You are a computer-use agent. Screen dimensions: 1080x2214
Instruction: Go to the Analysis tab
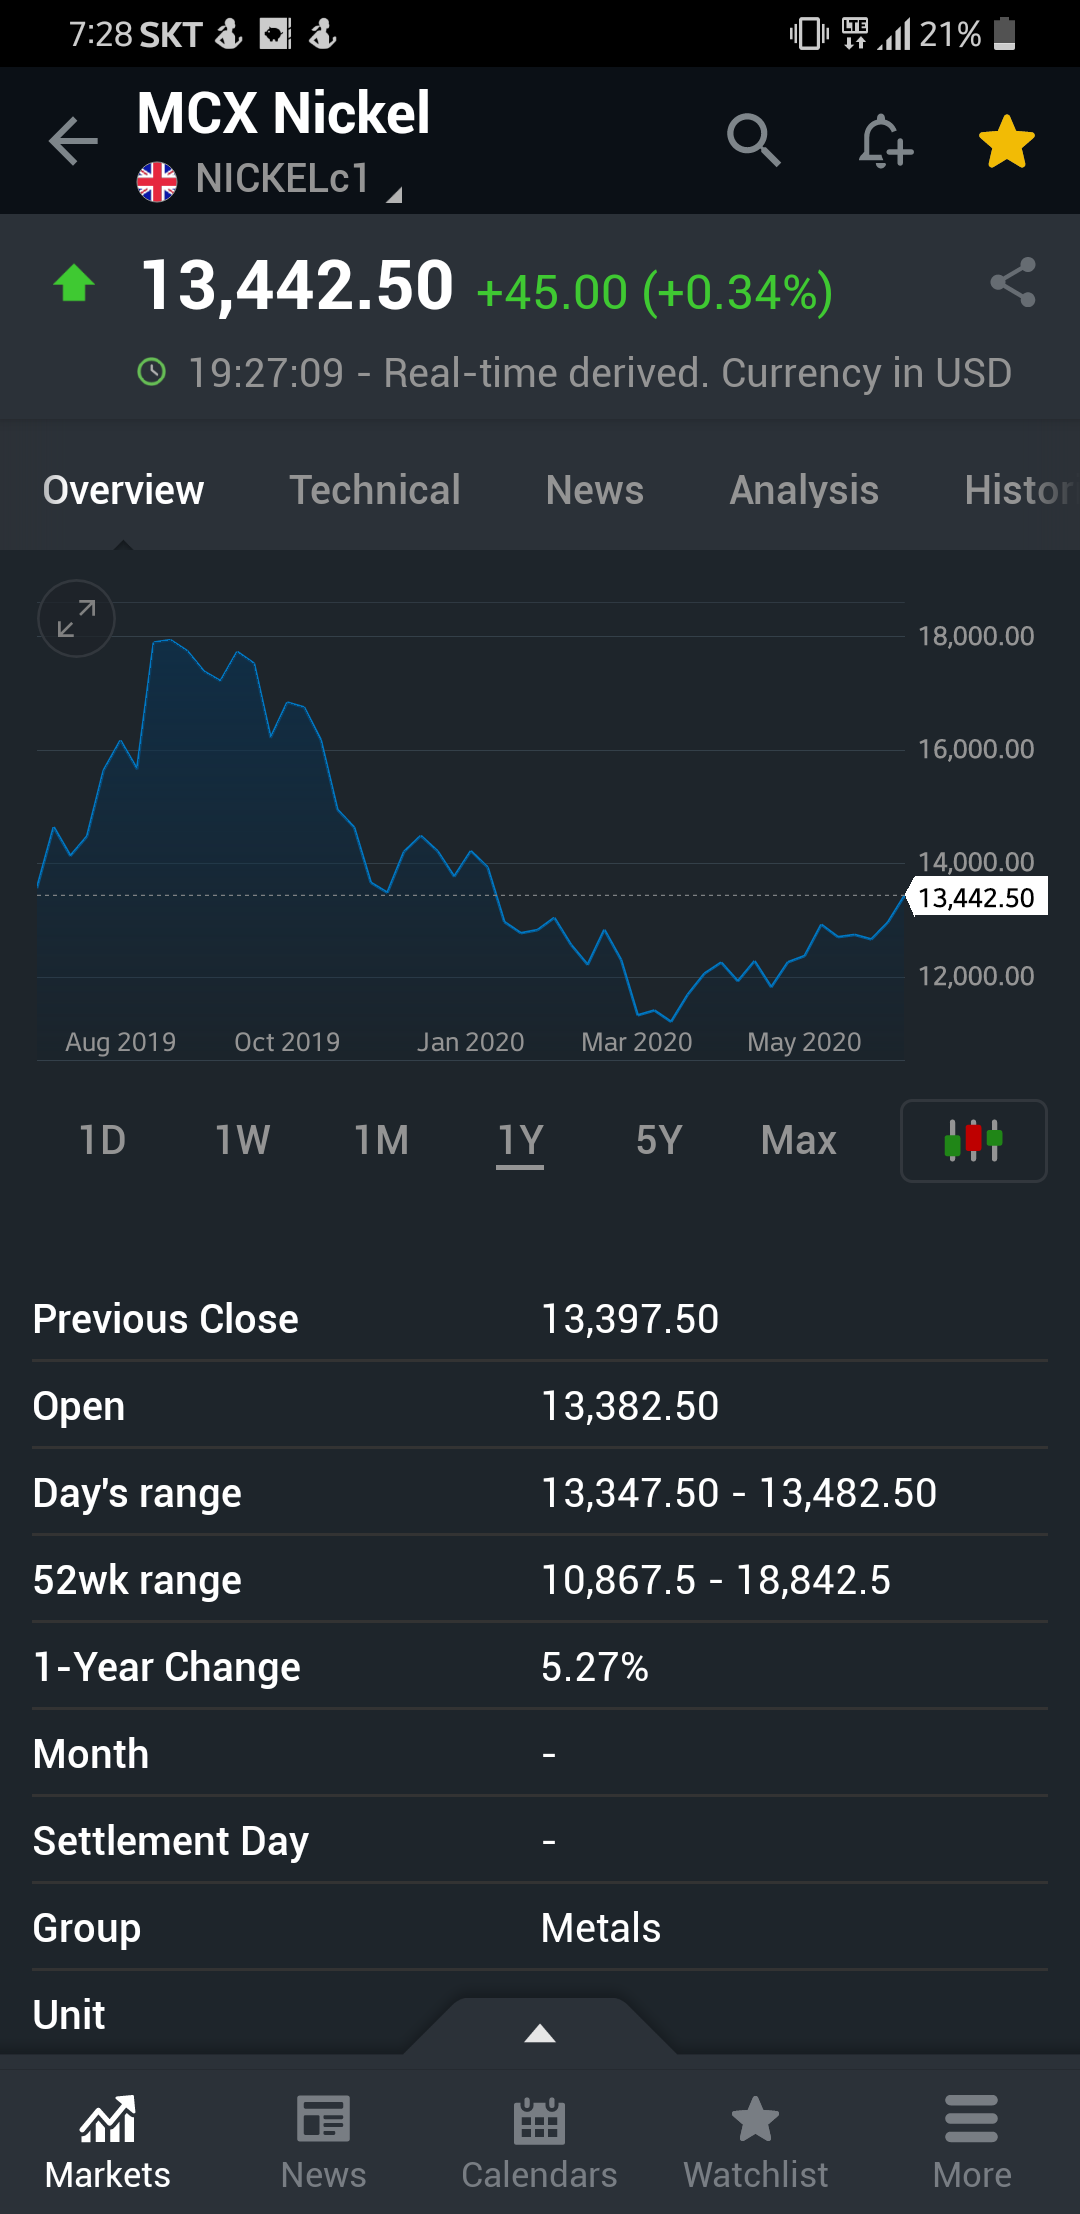[804, 490]
